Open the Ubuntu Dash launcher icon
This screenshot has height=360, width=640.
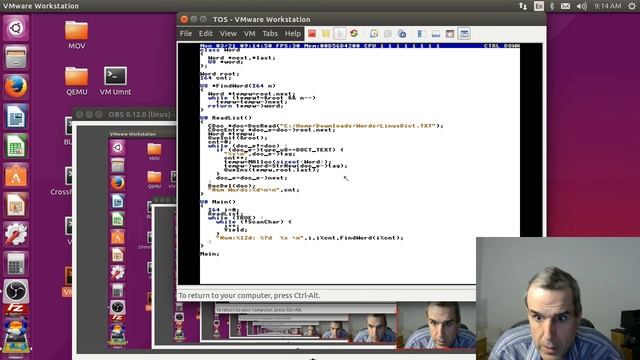pos(16,28)
